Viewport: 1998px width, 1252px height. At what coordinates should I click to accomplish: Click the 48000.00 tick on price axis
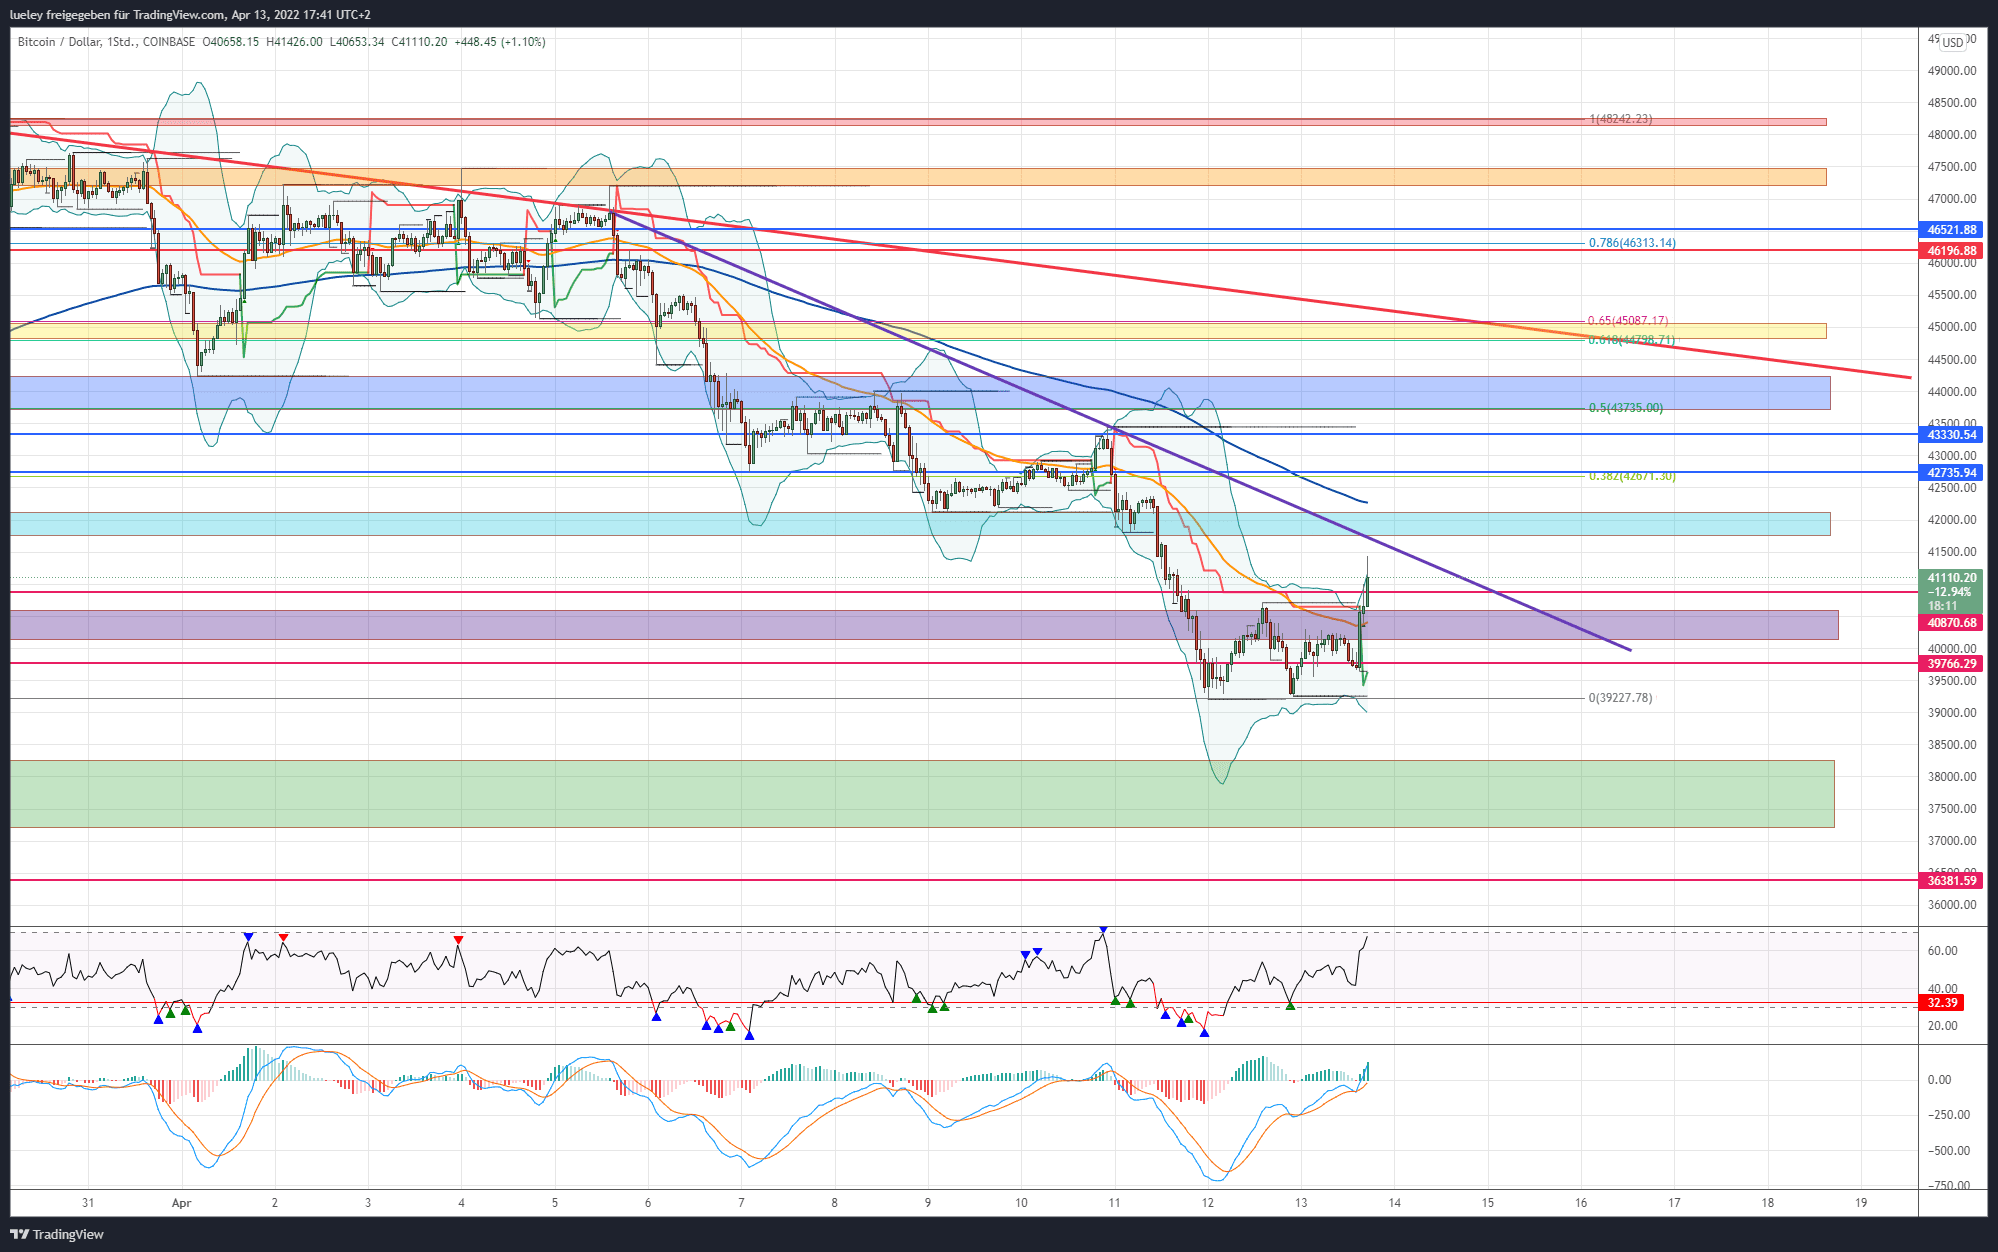[1952, 135]
